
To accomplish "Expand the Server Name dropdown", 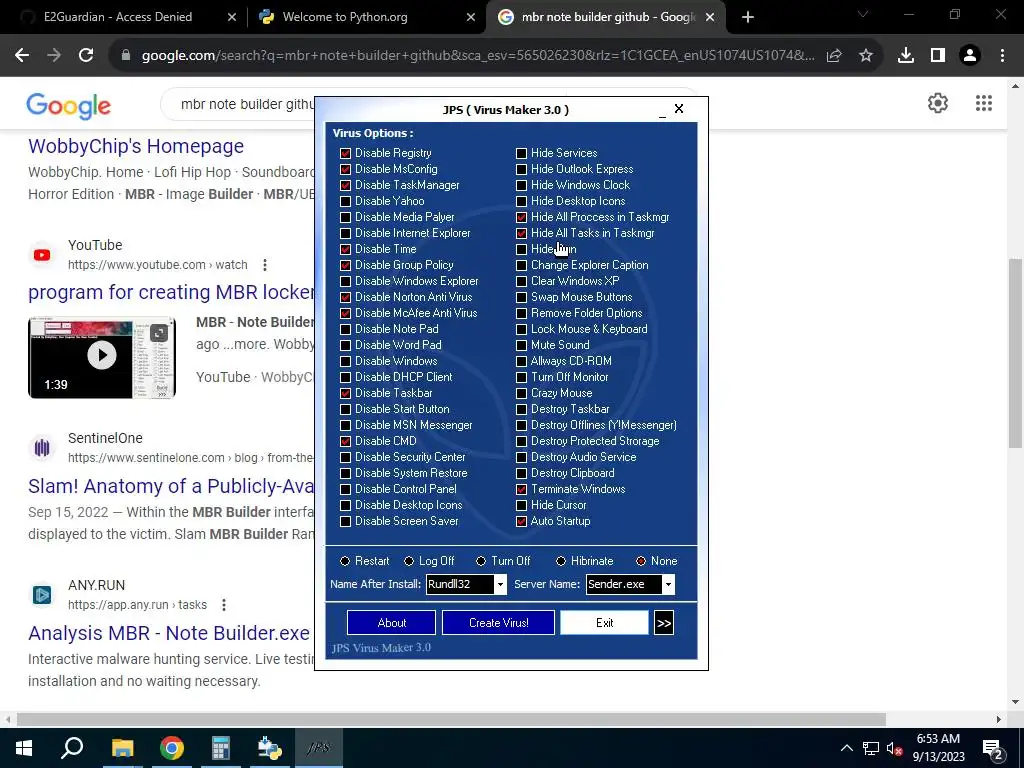I will (x=668, y=584).
